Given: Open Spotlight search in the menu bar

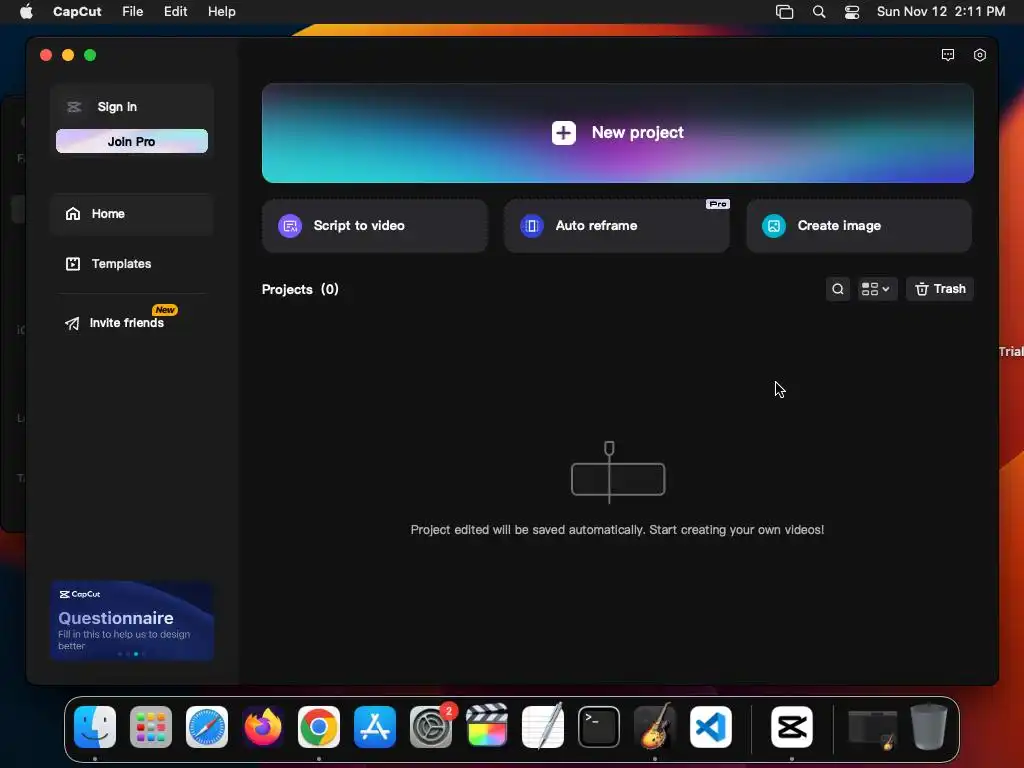Looking at the screenshot, I should pos(818,12).
